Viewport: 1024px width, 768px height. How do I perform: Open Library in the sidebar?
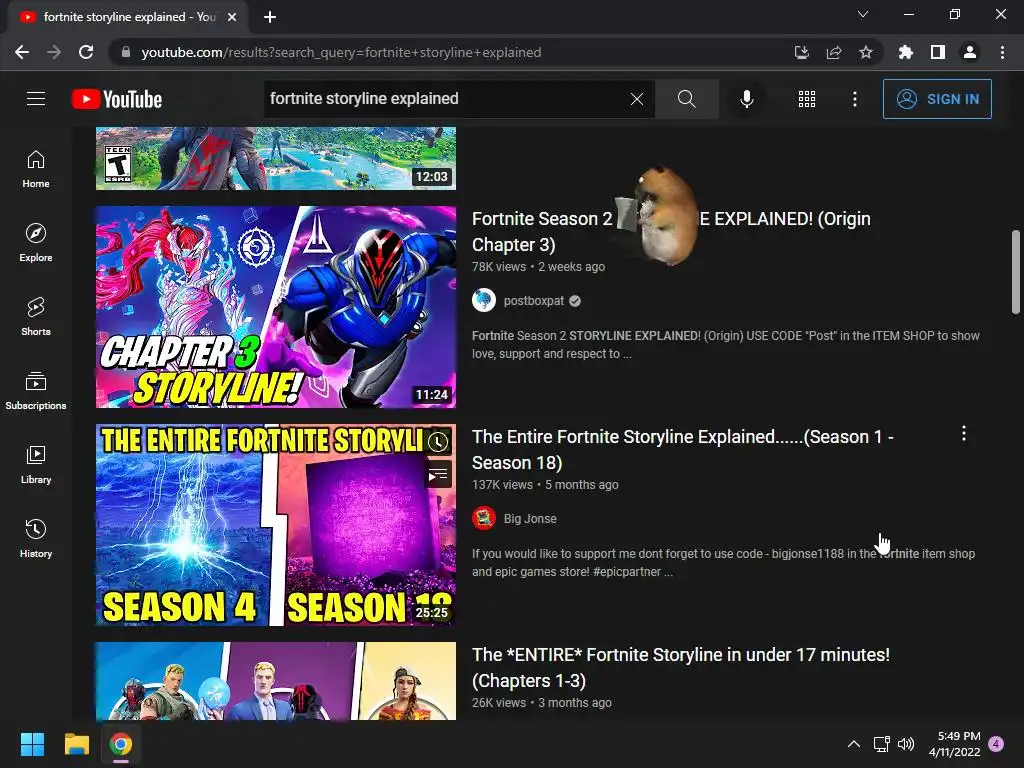pyautogui.click(x=36, y=464)
